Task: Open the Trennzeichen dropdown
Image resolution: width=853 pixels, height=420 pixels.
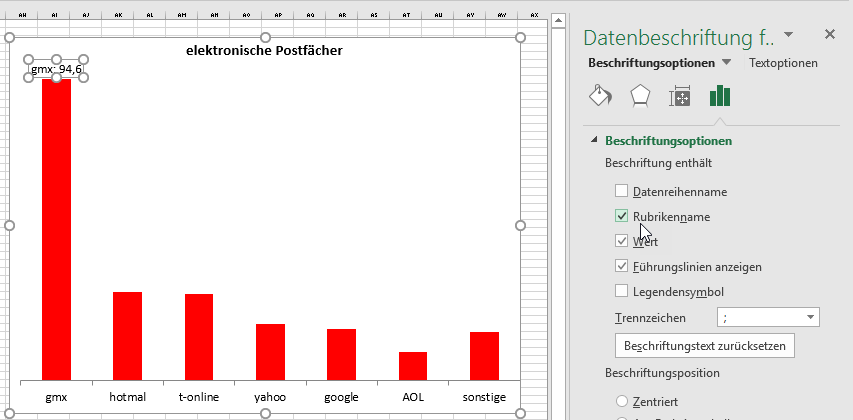Action: pyautogui.click(x=810, y=318)
